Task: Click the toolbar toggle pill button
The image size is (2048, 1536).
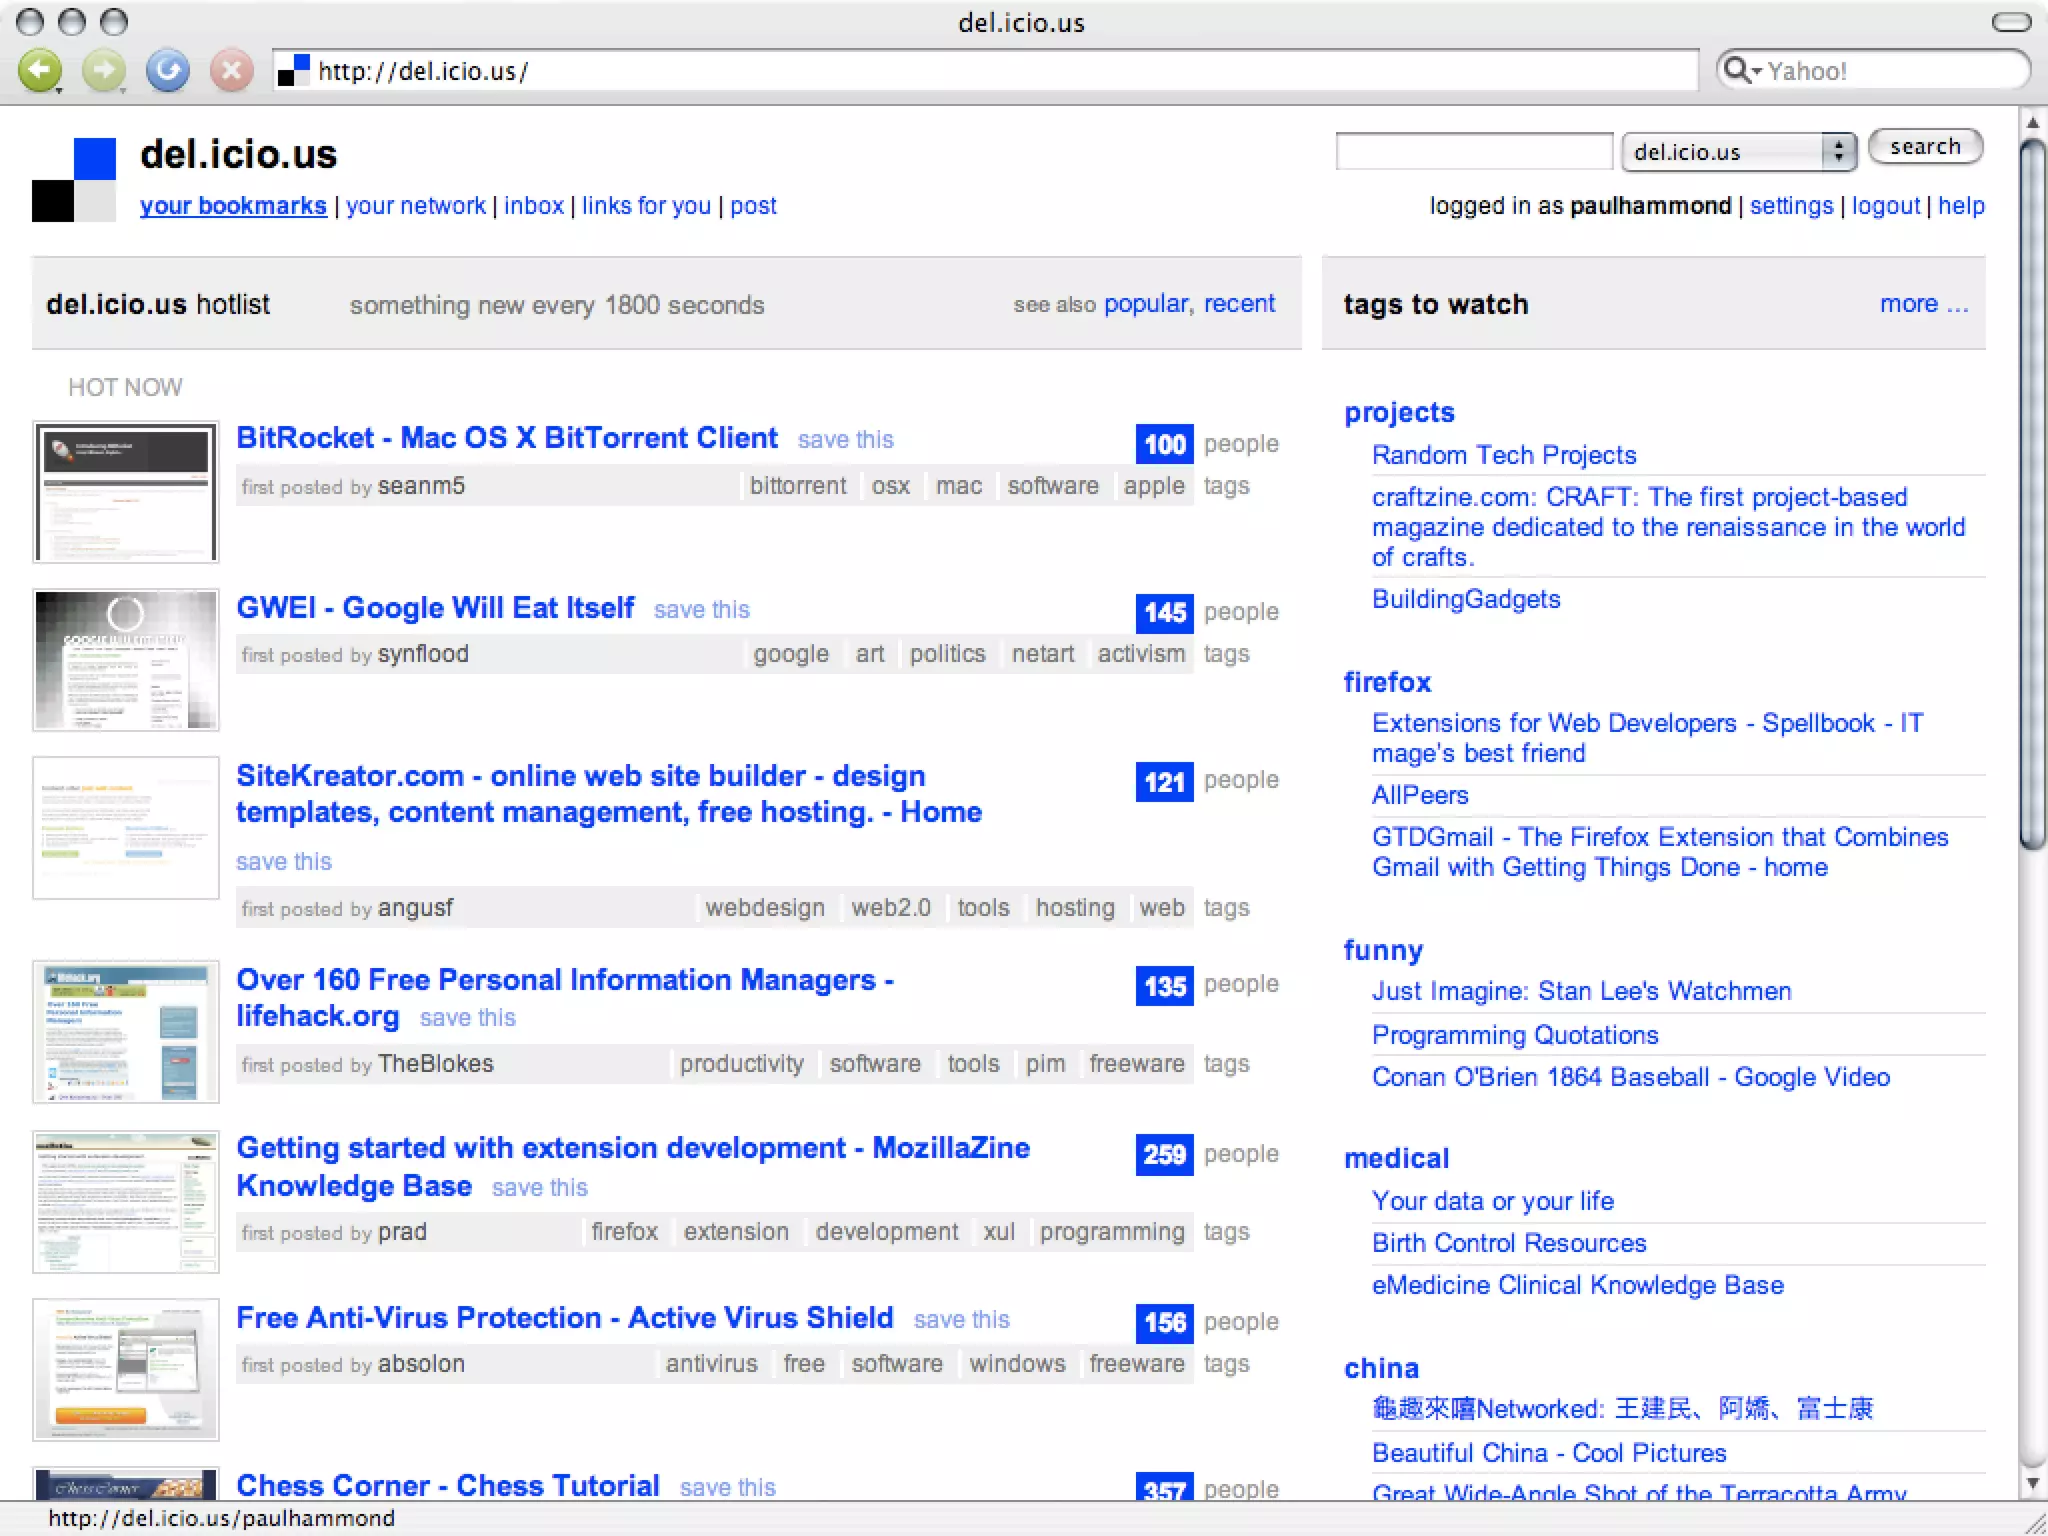Action: click(2010, 22)
